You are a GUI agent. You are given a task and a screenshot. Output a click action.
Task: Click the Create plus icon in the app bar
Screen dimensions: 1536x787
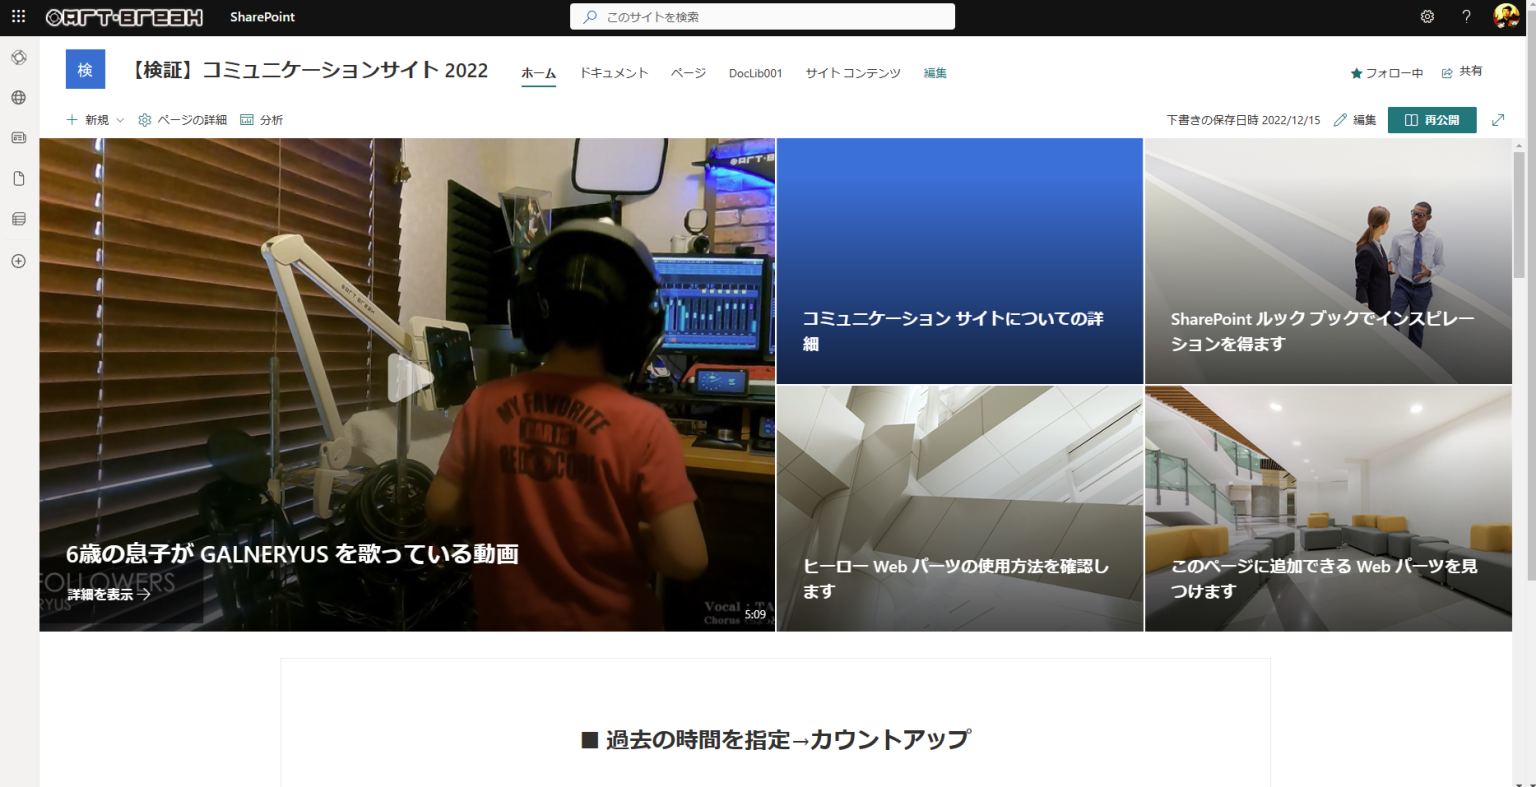click(17, 260)
